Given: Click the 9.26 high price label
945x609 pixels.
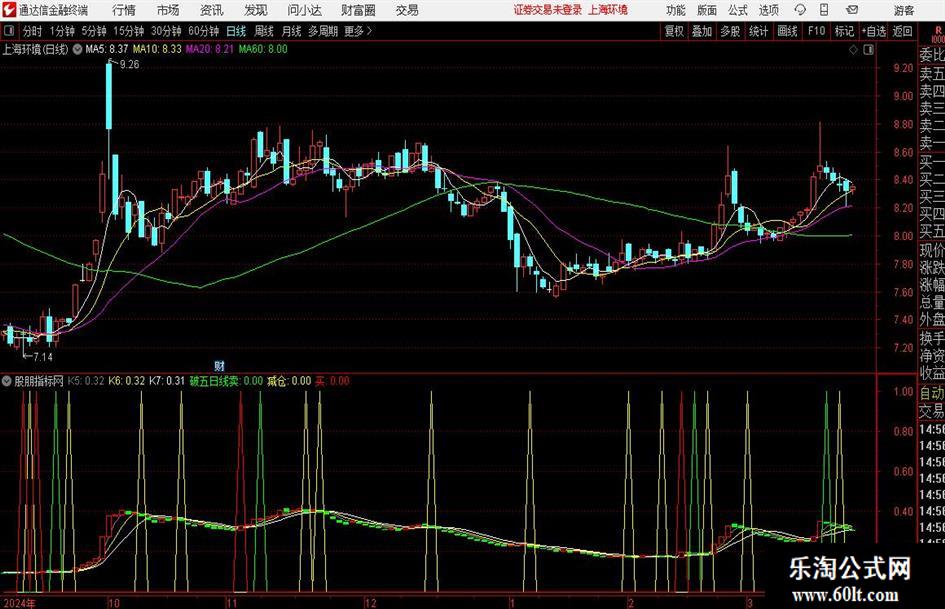Looking at the screenshot, I should 130,64.
